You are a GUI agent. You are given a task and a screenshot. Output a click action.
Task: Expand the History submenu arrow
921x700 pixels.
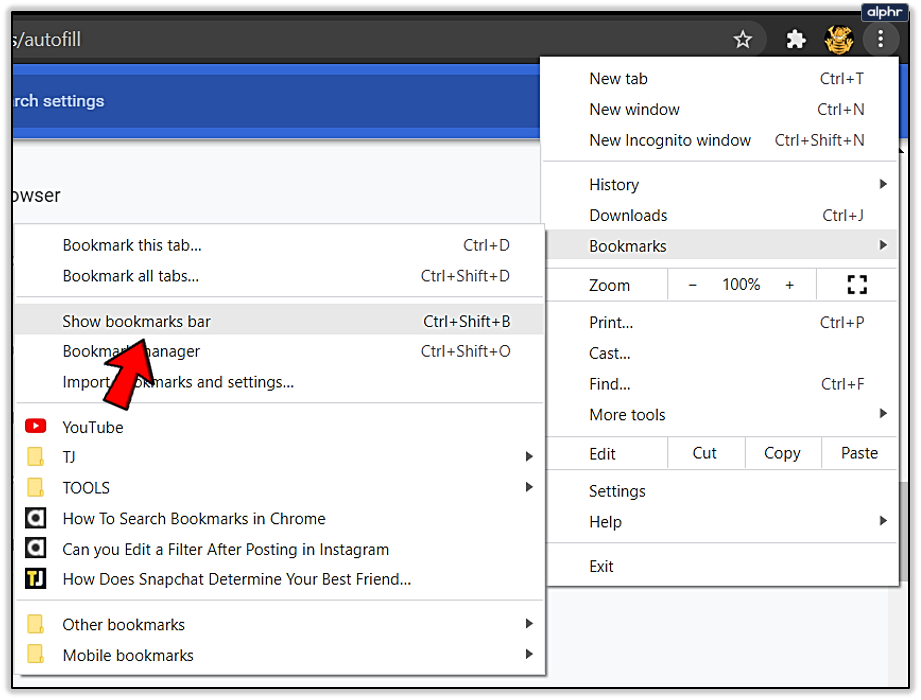pyautogui.click(x=883, y=184)
